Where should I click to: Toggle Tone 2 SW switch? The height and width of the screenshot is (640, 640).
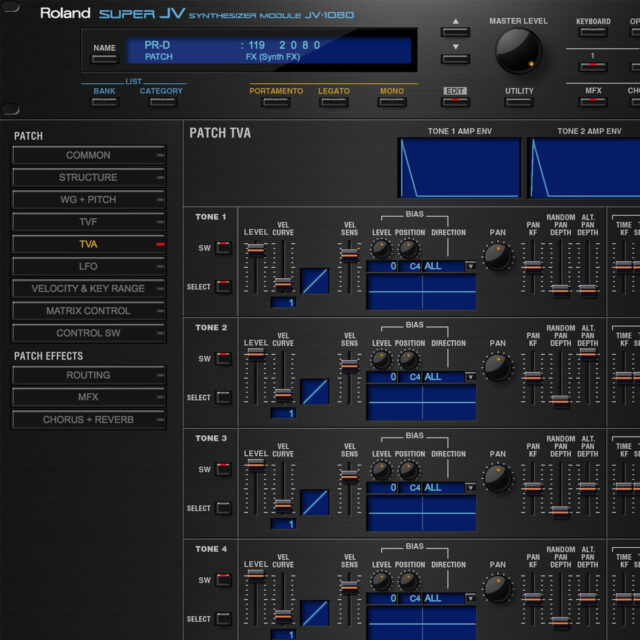pos(223,358)
